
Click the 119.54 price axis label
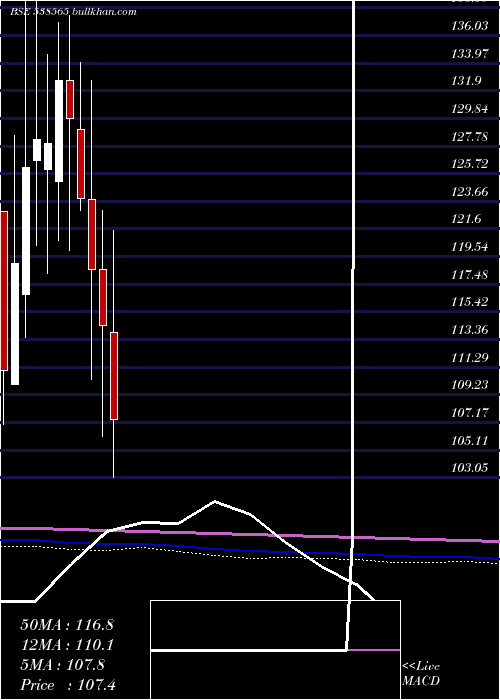click(470, 247)
